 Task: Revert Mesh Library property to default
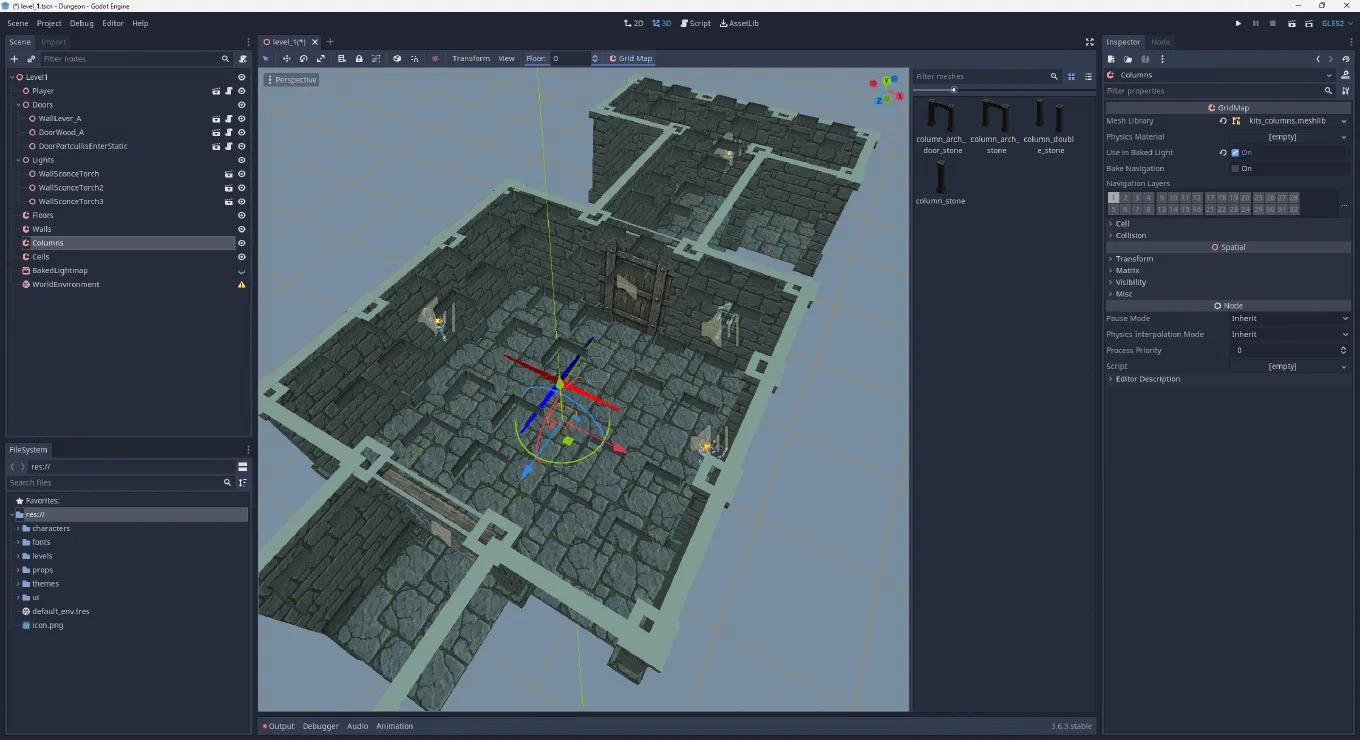pos(1223,121)
